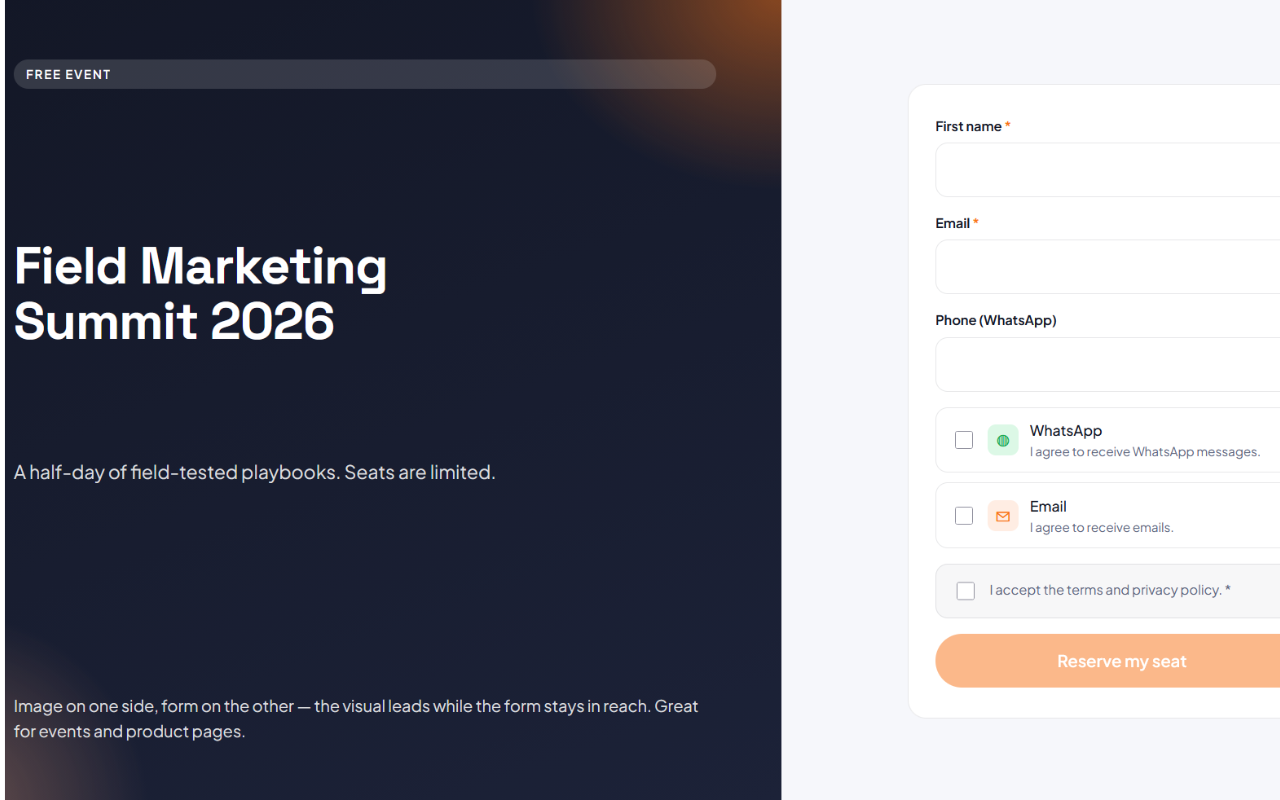
Task: Click the Field Marketing Summit 2026 heading
Action: coord(201,294)
